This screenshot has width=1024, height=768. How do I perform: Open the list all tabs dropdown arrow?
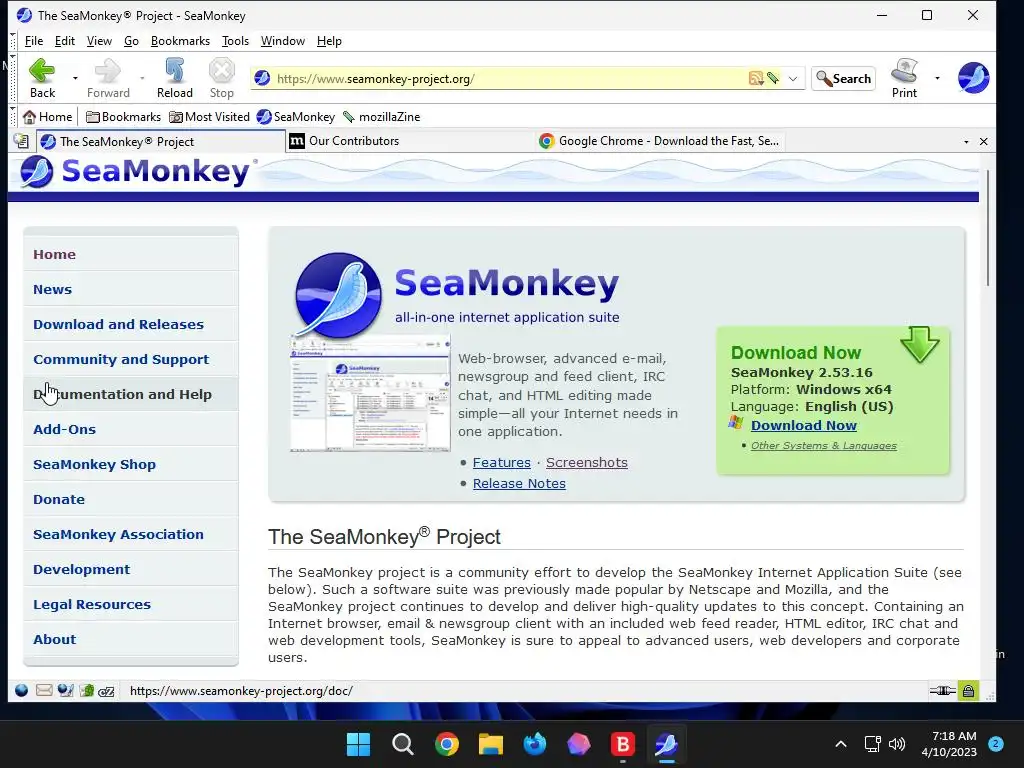point(966,142)
